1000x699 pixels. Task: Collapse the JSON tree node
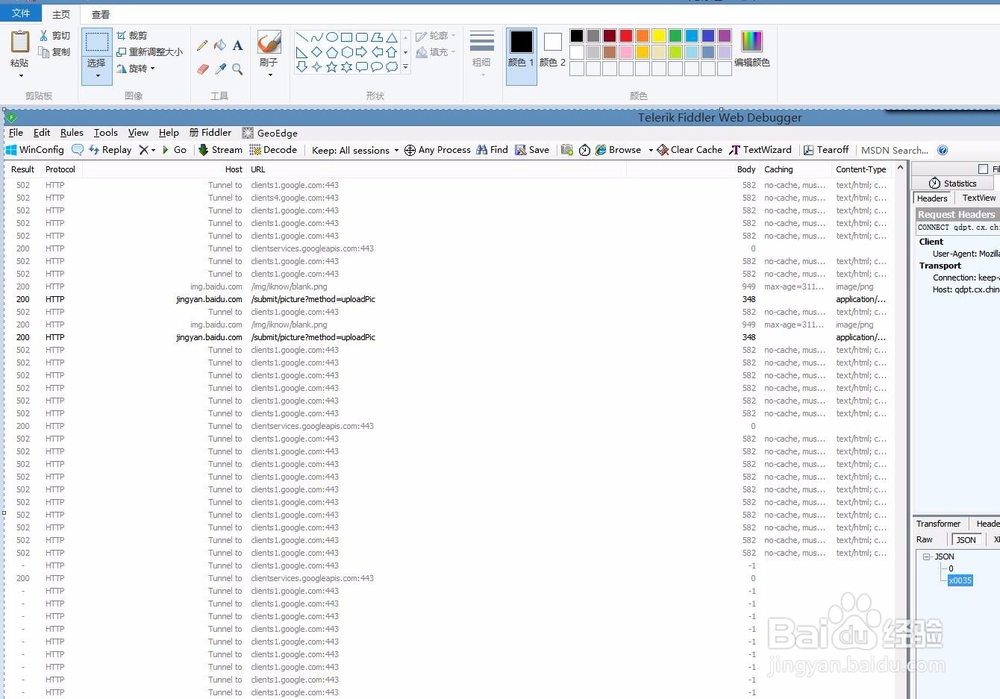(926, 557)
